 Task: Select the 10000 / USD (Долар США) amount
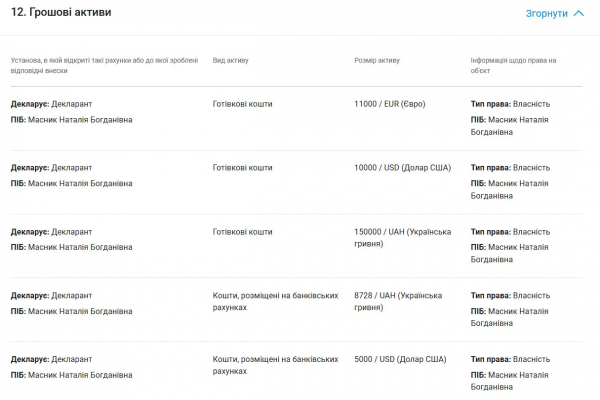(x=403, y=168)
